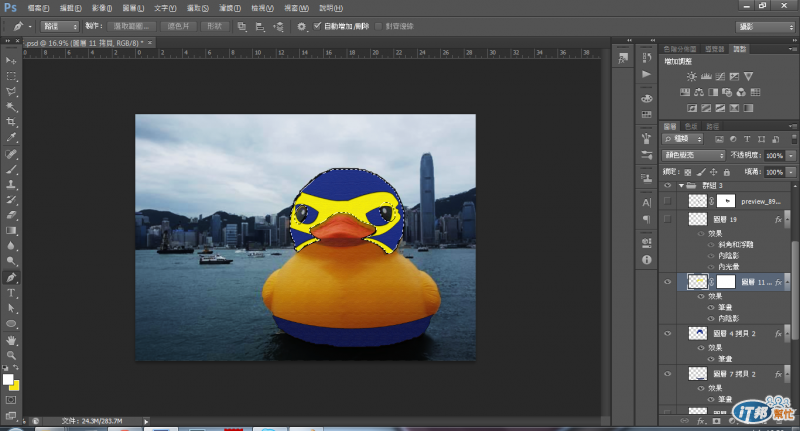Viewport: 800px width, 431px height.
Task: Show the preview_89 layer
Action: (x=667, y=201)
